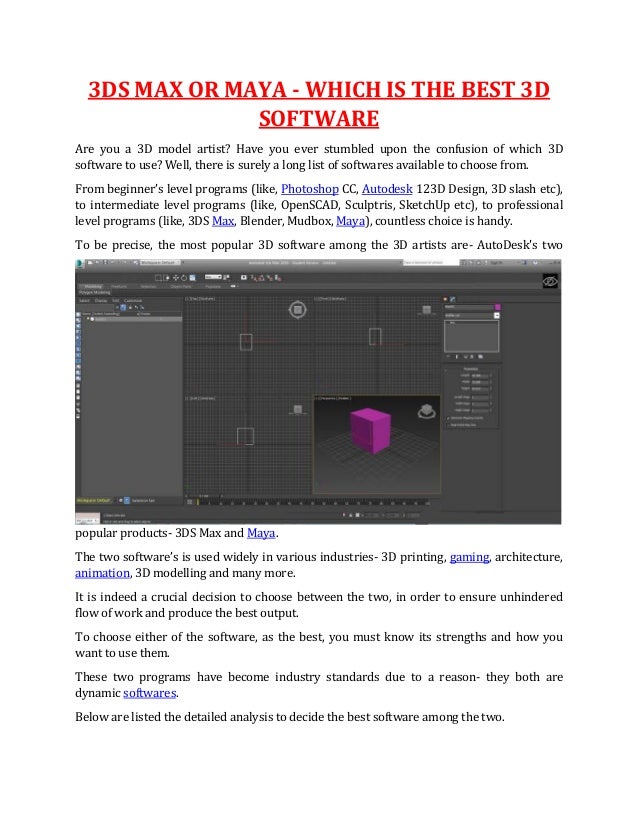Select Box in the modifier stack
Image resolution: width=638 pixels, height=826 pixels.
(x=452, y=322)
